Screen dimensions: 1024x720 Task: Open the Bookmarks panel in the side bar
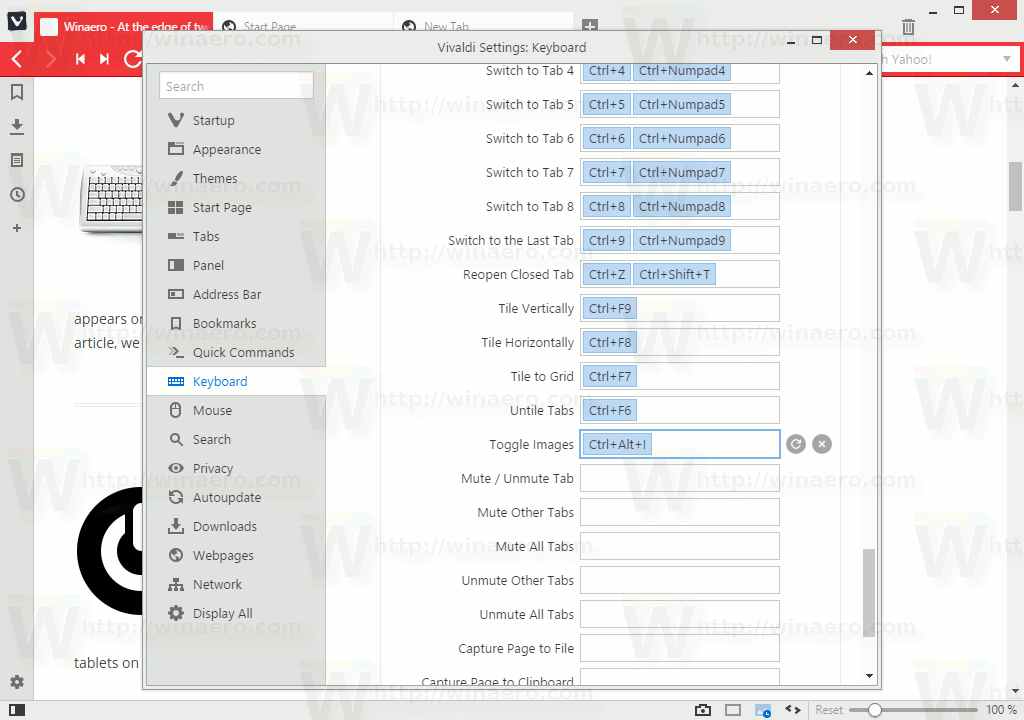tap(16, 90)
